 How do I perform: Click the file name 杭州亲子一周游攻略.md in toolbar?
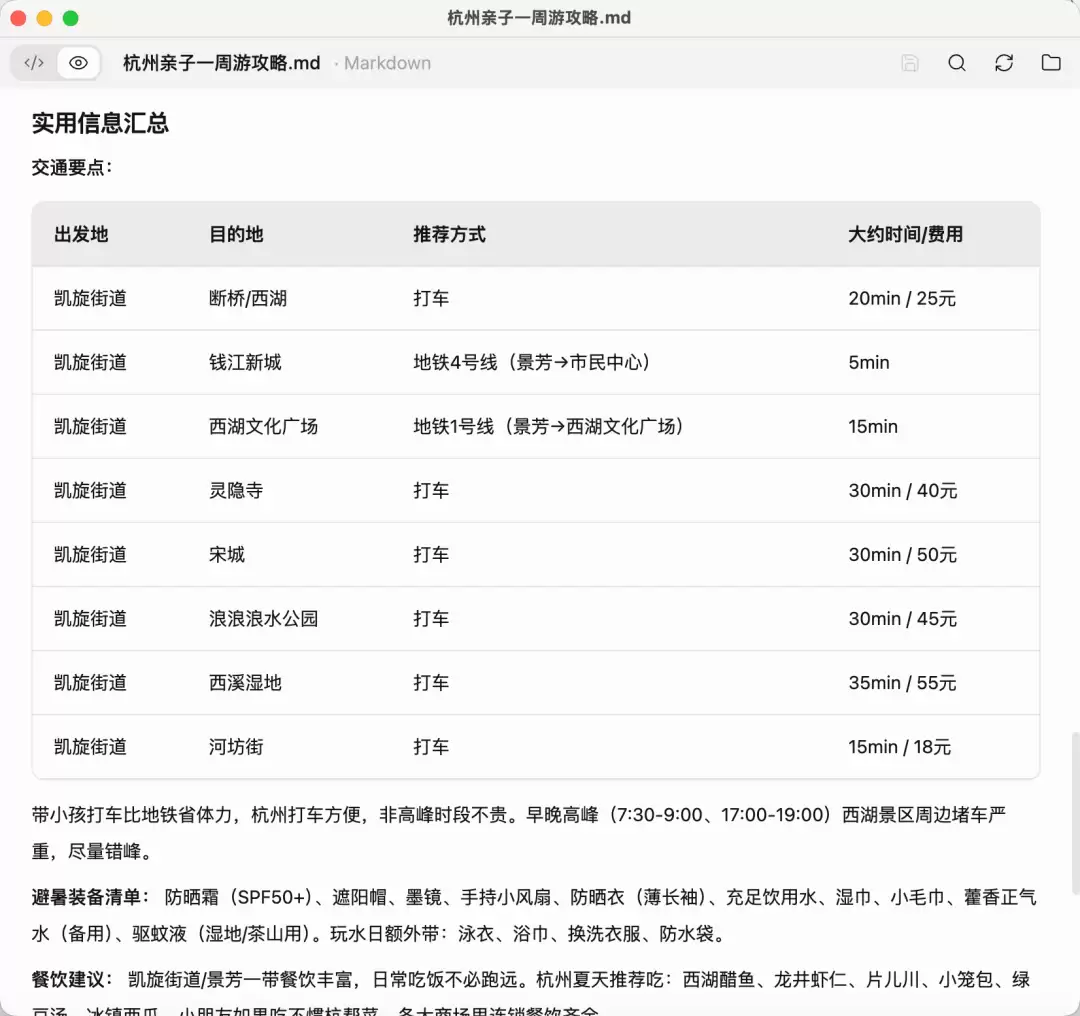tap(222, 63)
